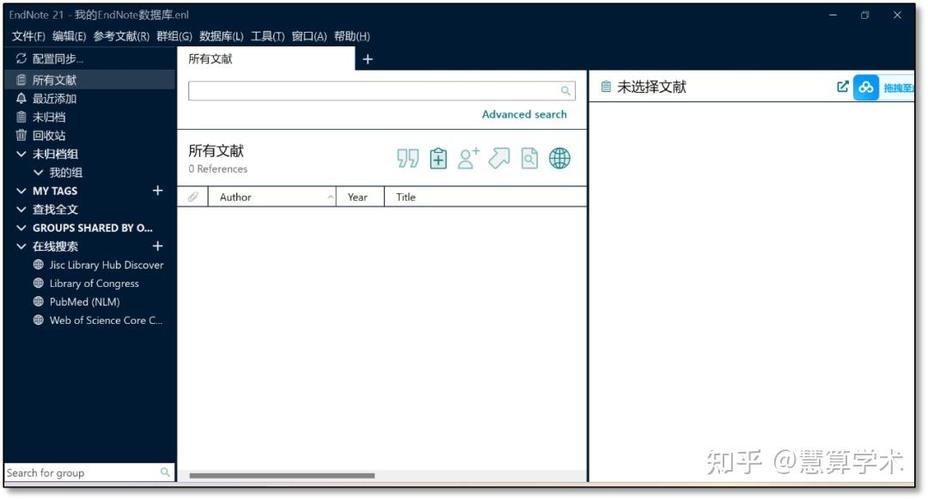Open the 文件(F) menu
The width and height of the screenshot is (928, 500).
(28, 36)
